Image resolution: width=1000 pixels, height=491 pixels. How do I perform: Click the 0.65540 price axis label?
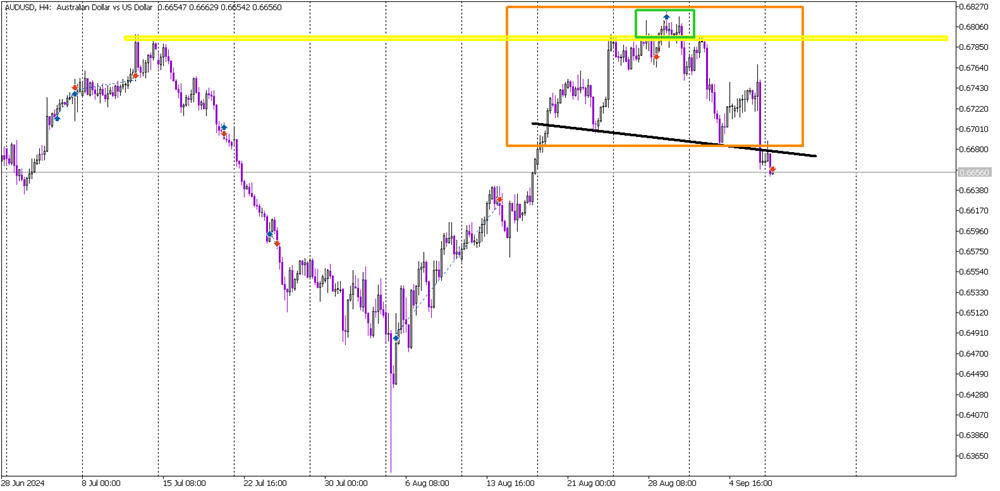click(975, 272)
